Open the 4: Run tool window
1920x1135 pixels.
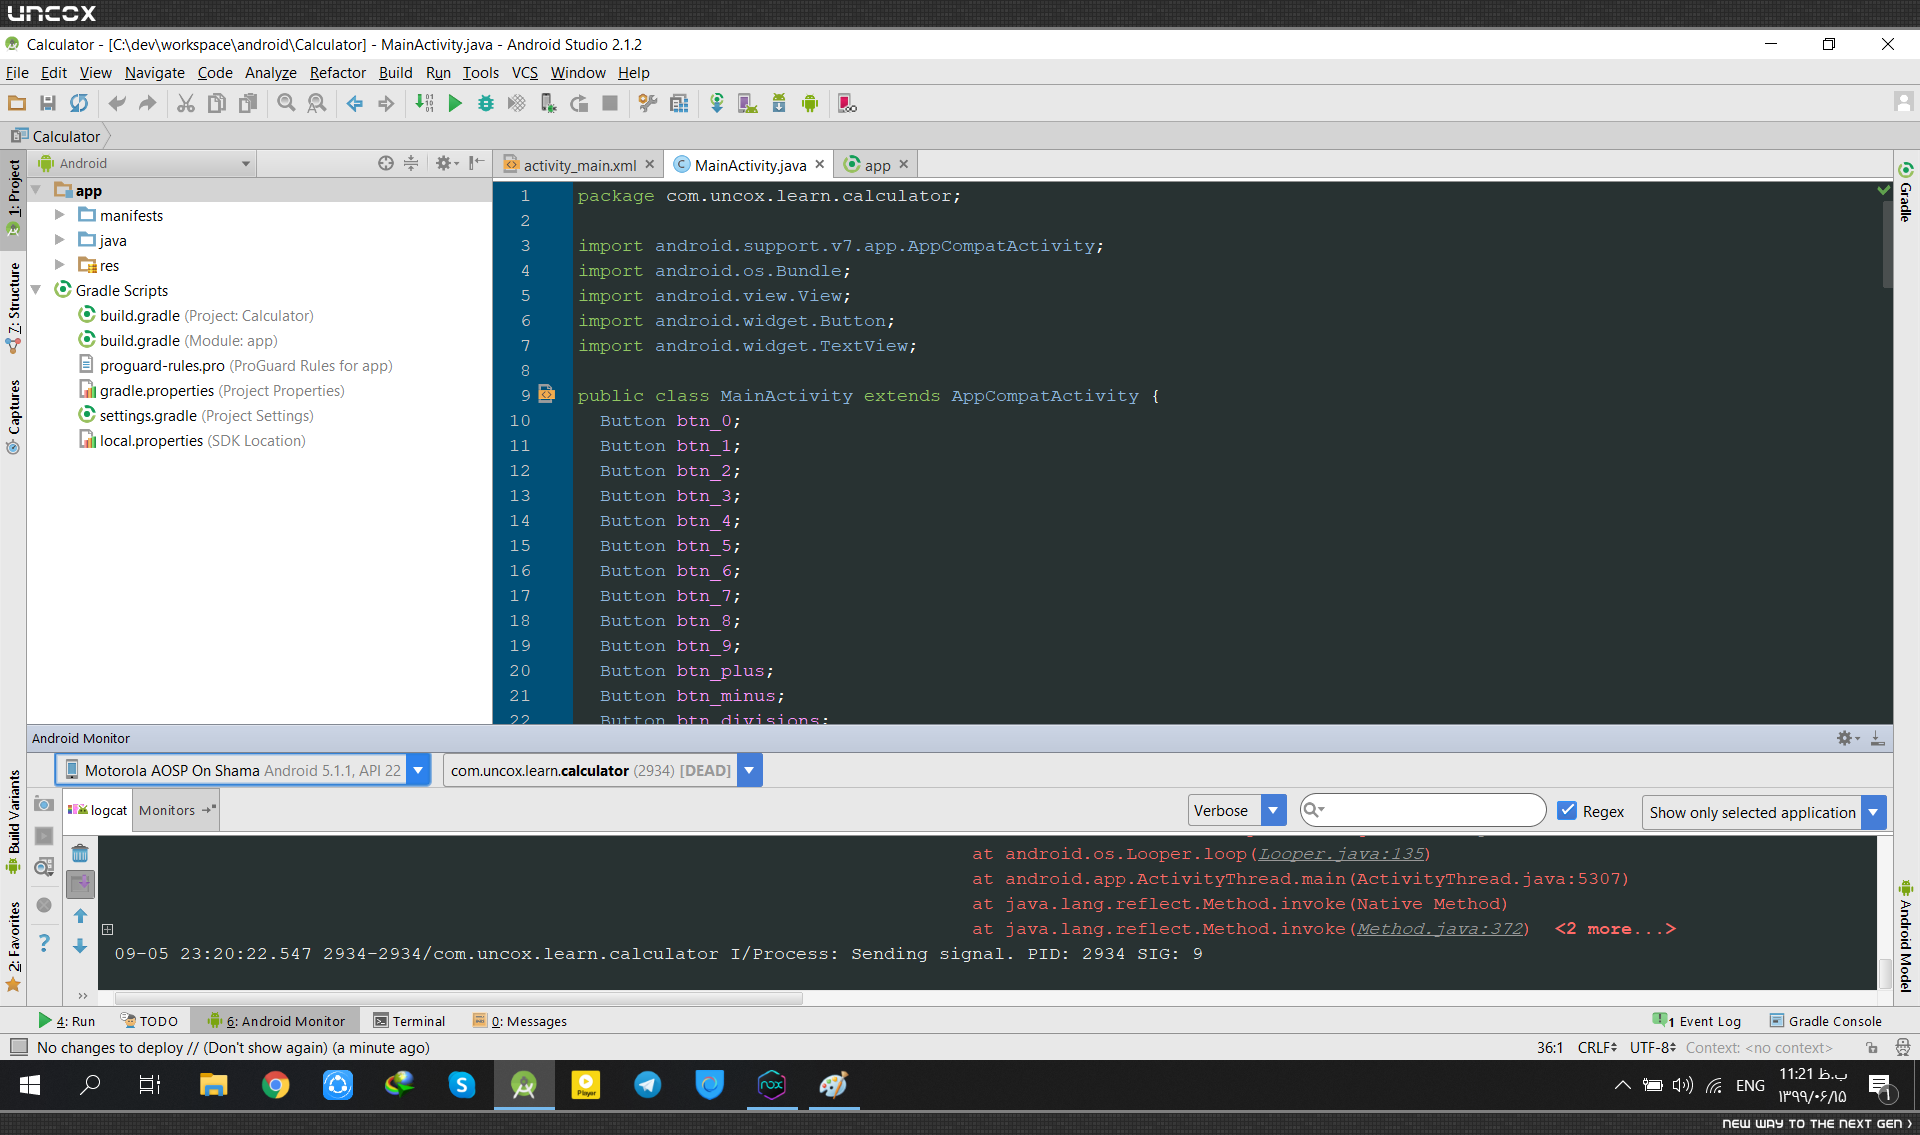66,1021
